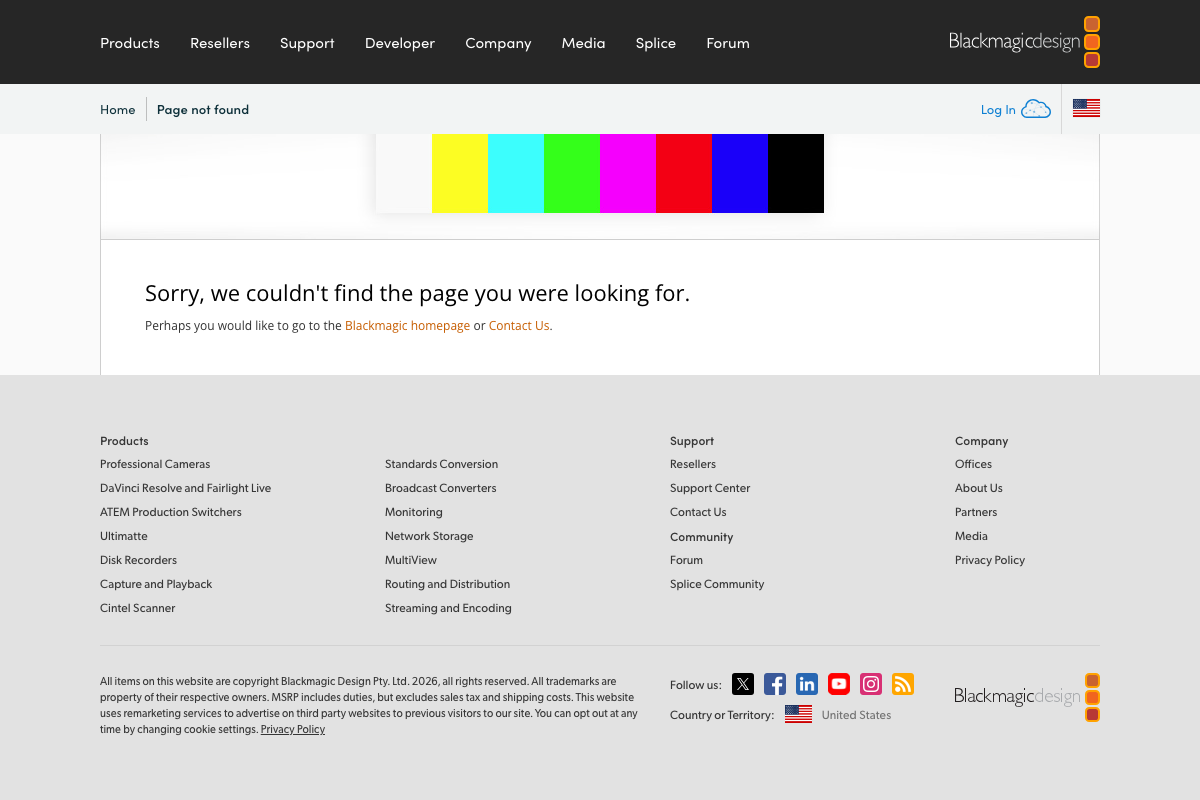Screen dimensions: 1200x800
Task: Open the United States flag selector in header
Action: 1086,108
